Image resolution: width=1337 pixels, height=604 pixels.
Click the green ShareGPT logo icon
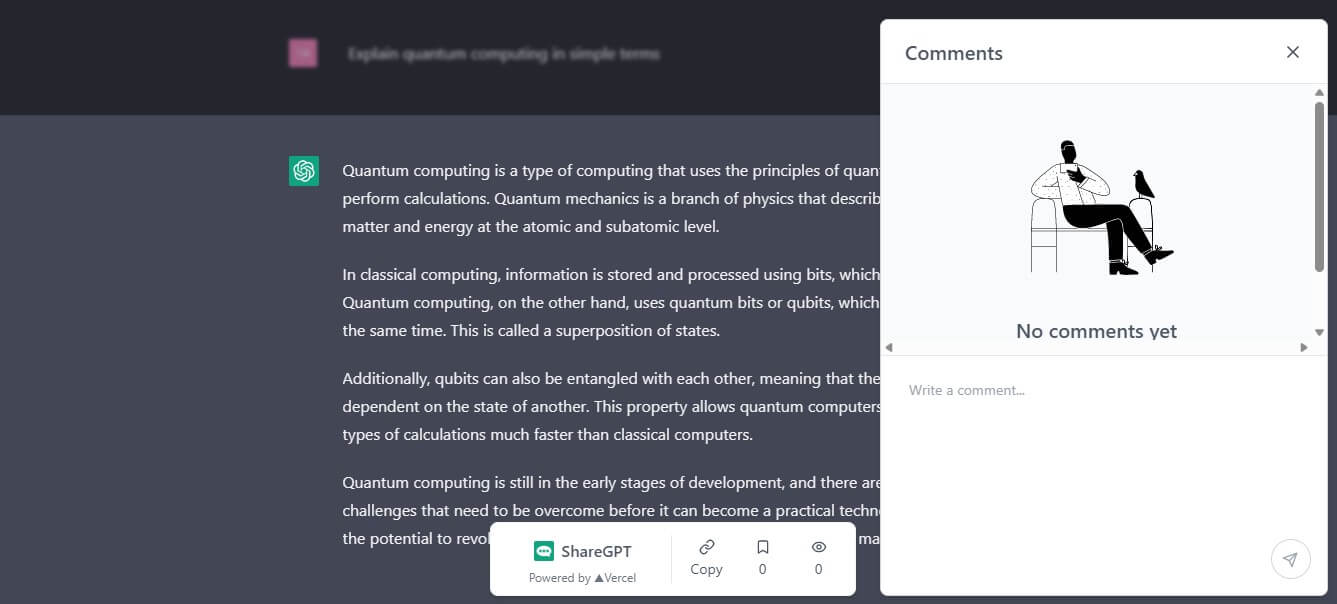(x=544, y=551)
